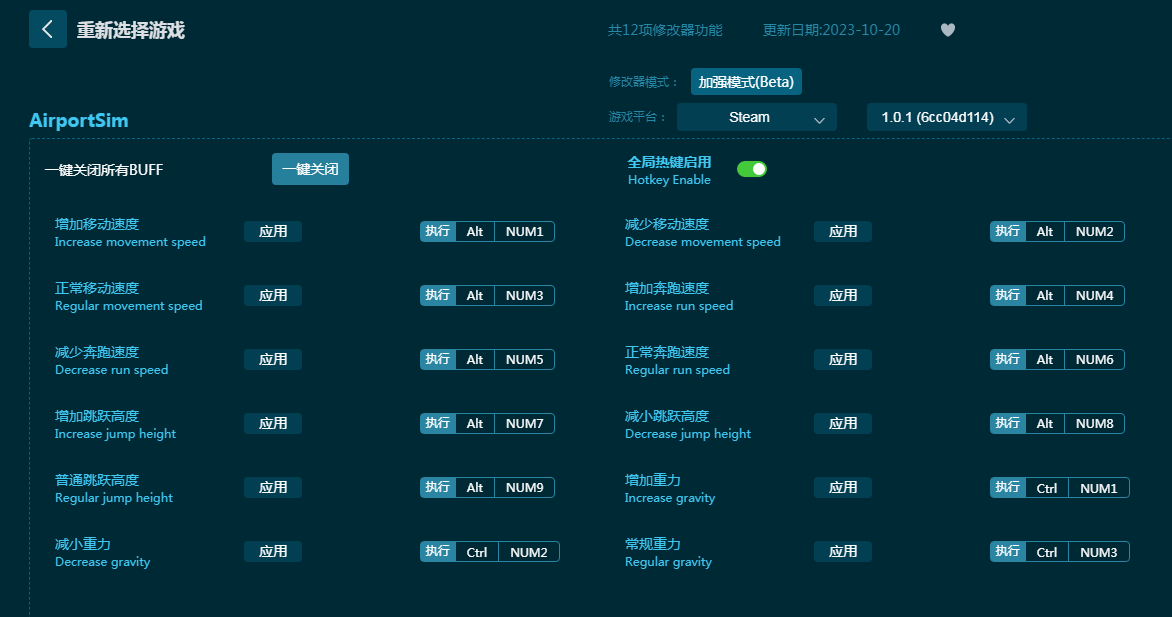Apply Decrease movement speed cheat
Viewport: 1172px width, 617px height.
(x=843, y=232)
